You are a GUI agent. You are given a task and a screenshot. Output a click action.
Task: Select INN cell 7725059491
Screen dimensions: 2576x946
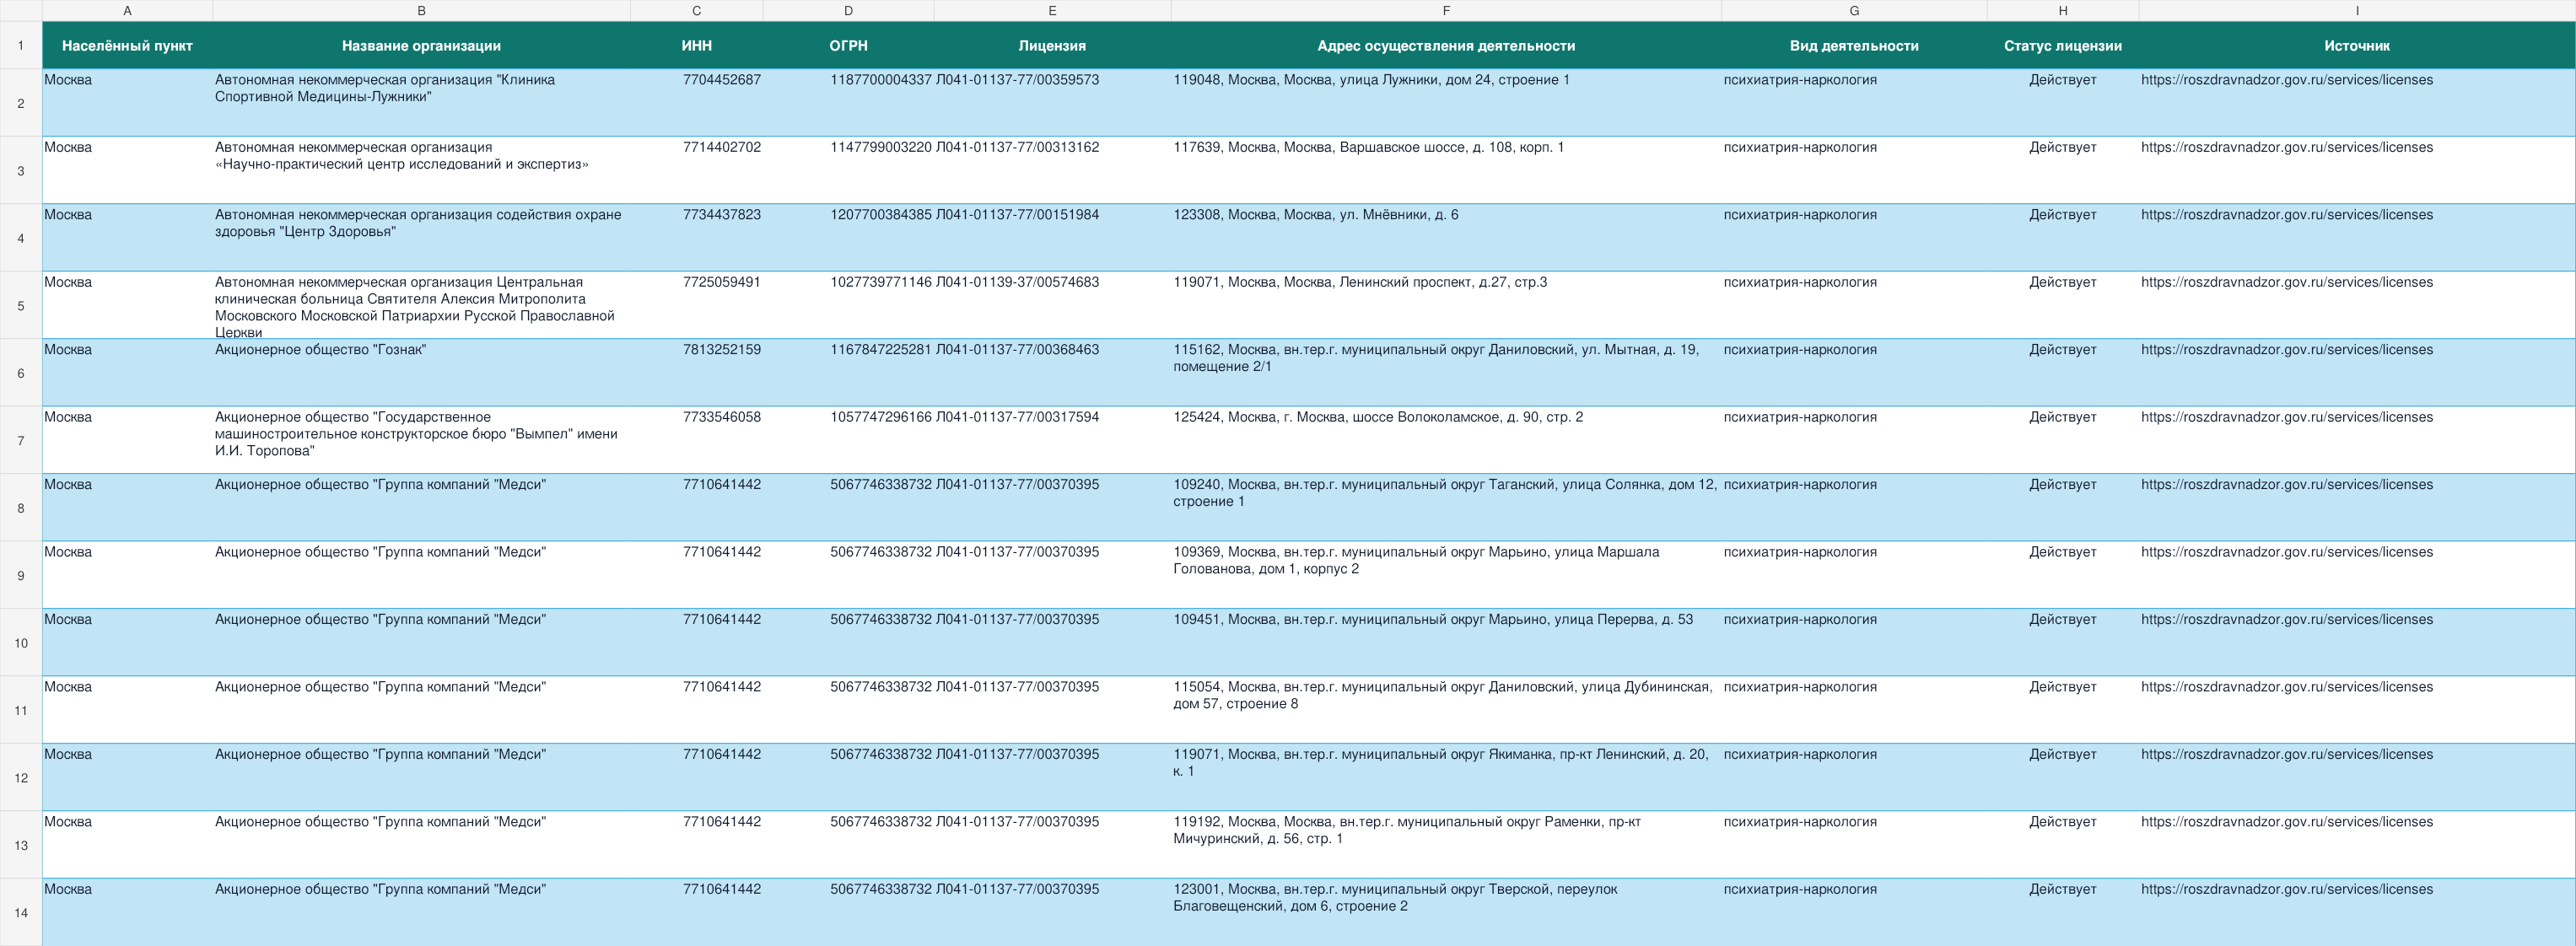pyautogui.click(x=696, y=305)
